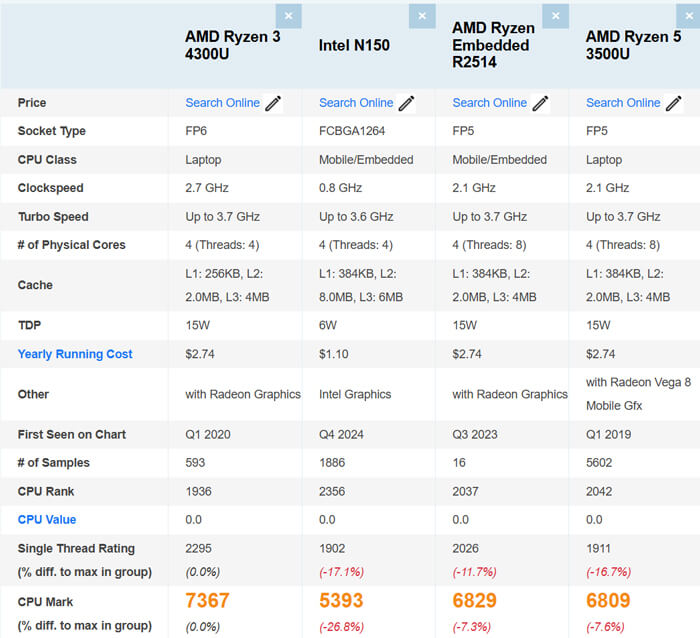700x638 pixels.
Task: Select Intel N150 header name
Action: pyautogui.click(x=354, y=45)
